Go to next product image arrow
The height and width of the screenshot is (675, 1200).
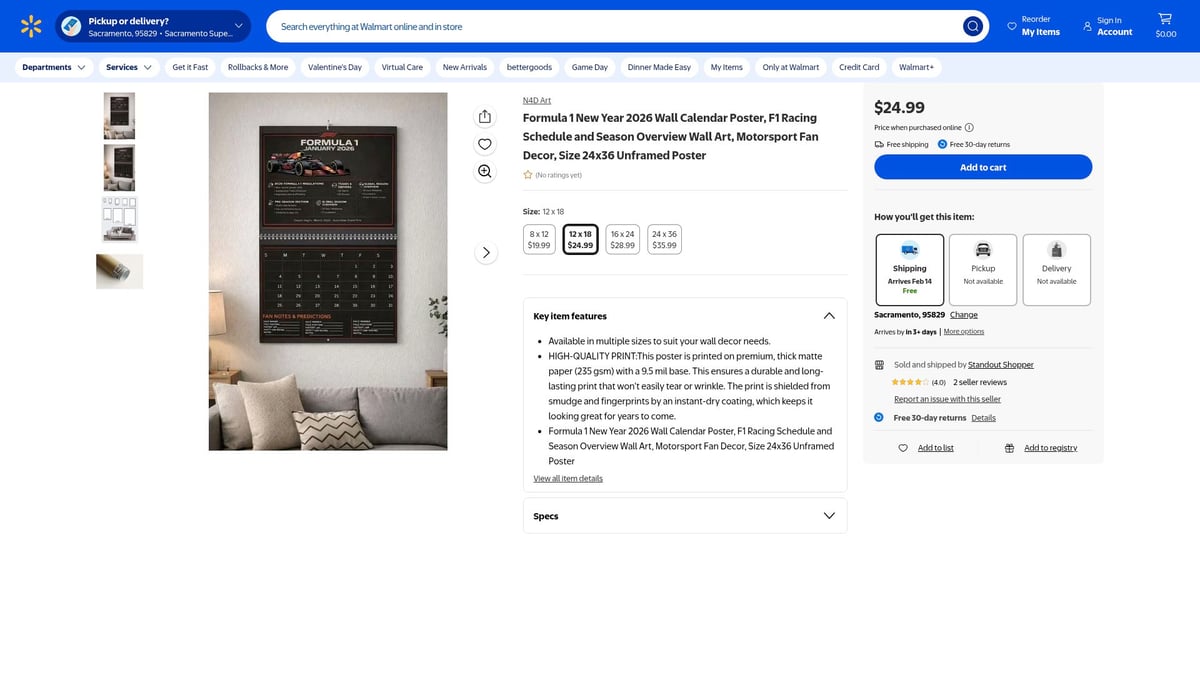(x=485, y=253)
